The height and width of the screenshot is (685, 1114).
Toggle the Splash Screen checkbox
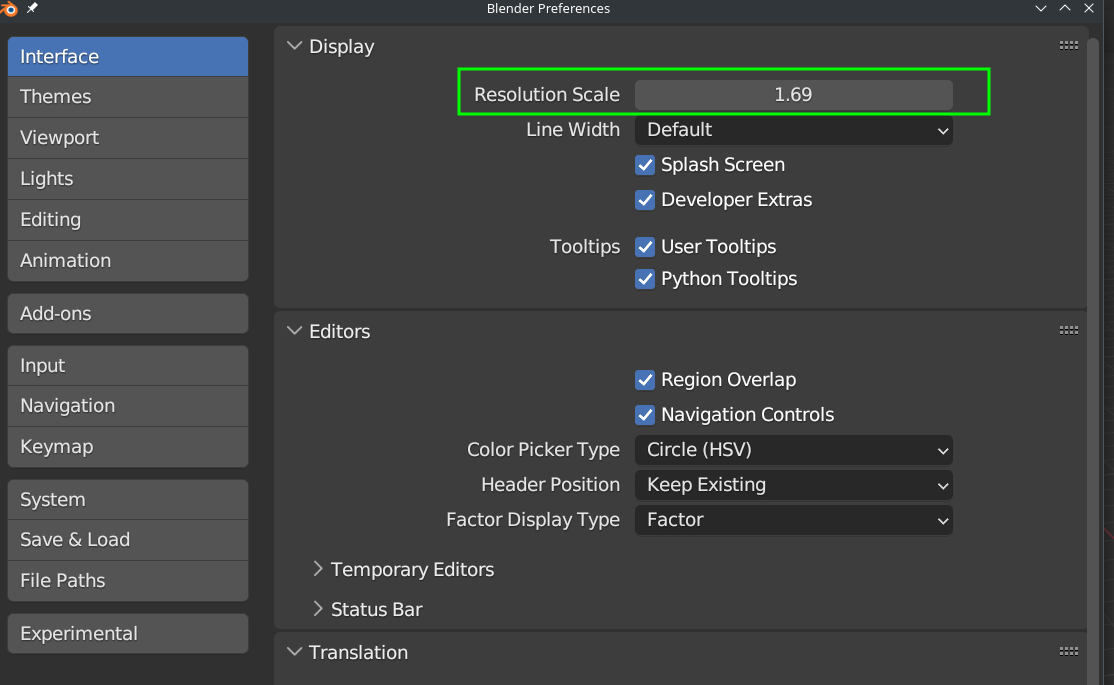(x=645, y=165)
